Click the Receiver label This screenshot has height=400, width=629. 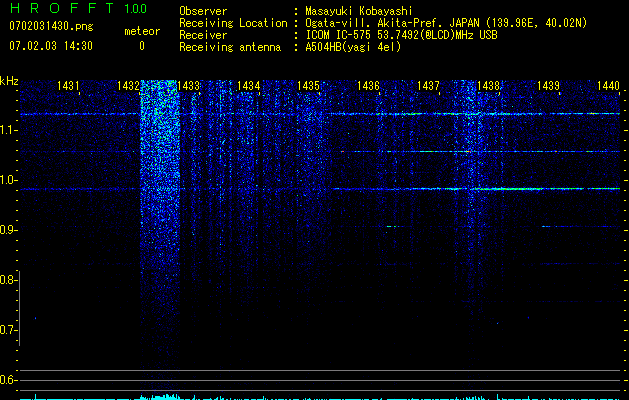click(203, 35)
